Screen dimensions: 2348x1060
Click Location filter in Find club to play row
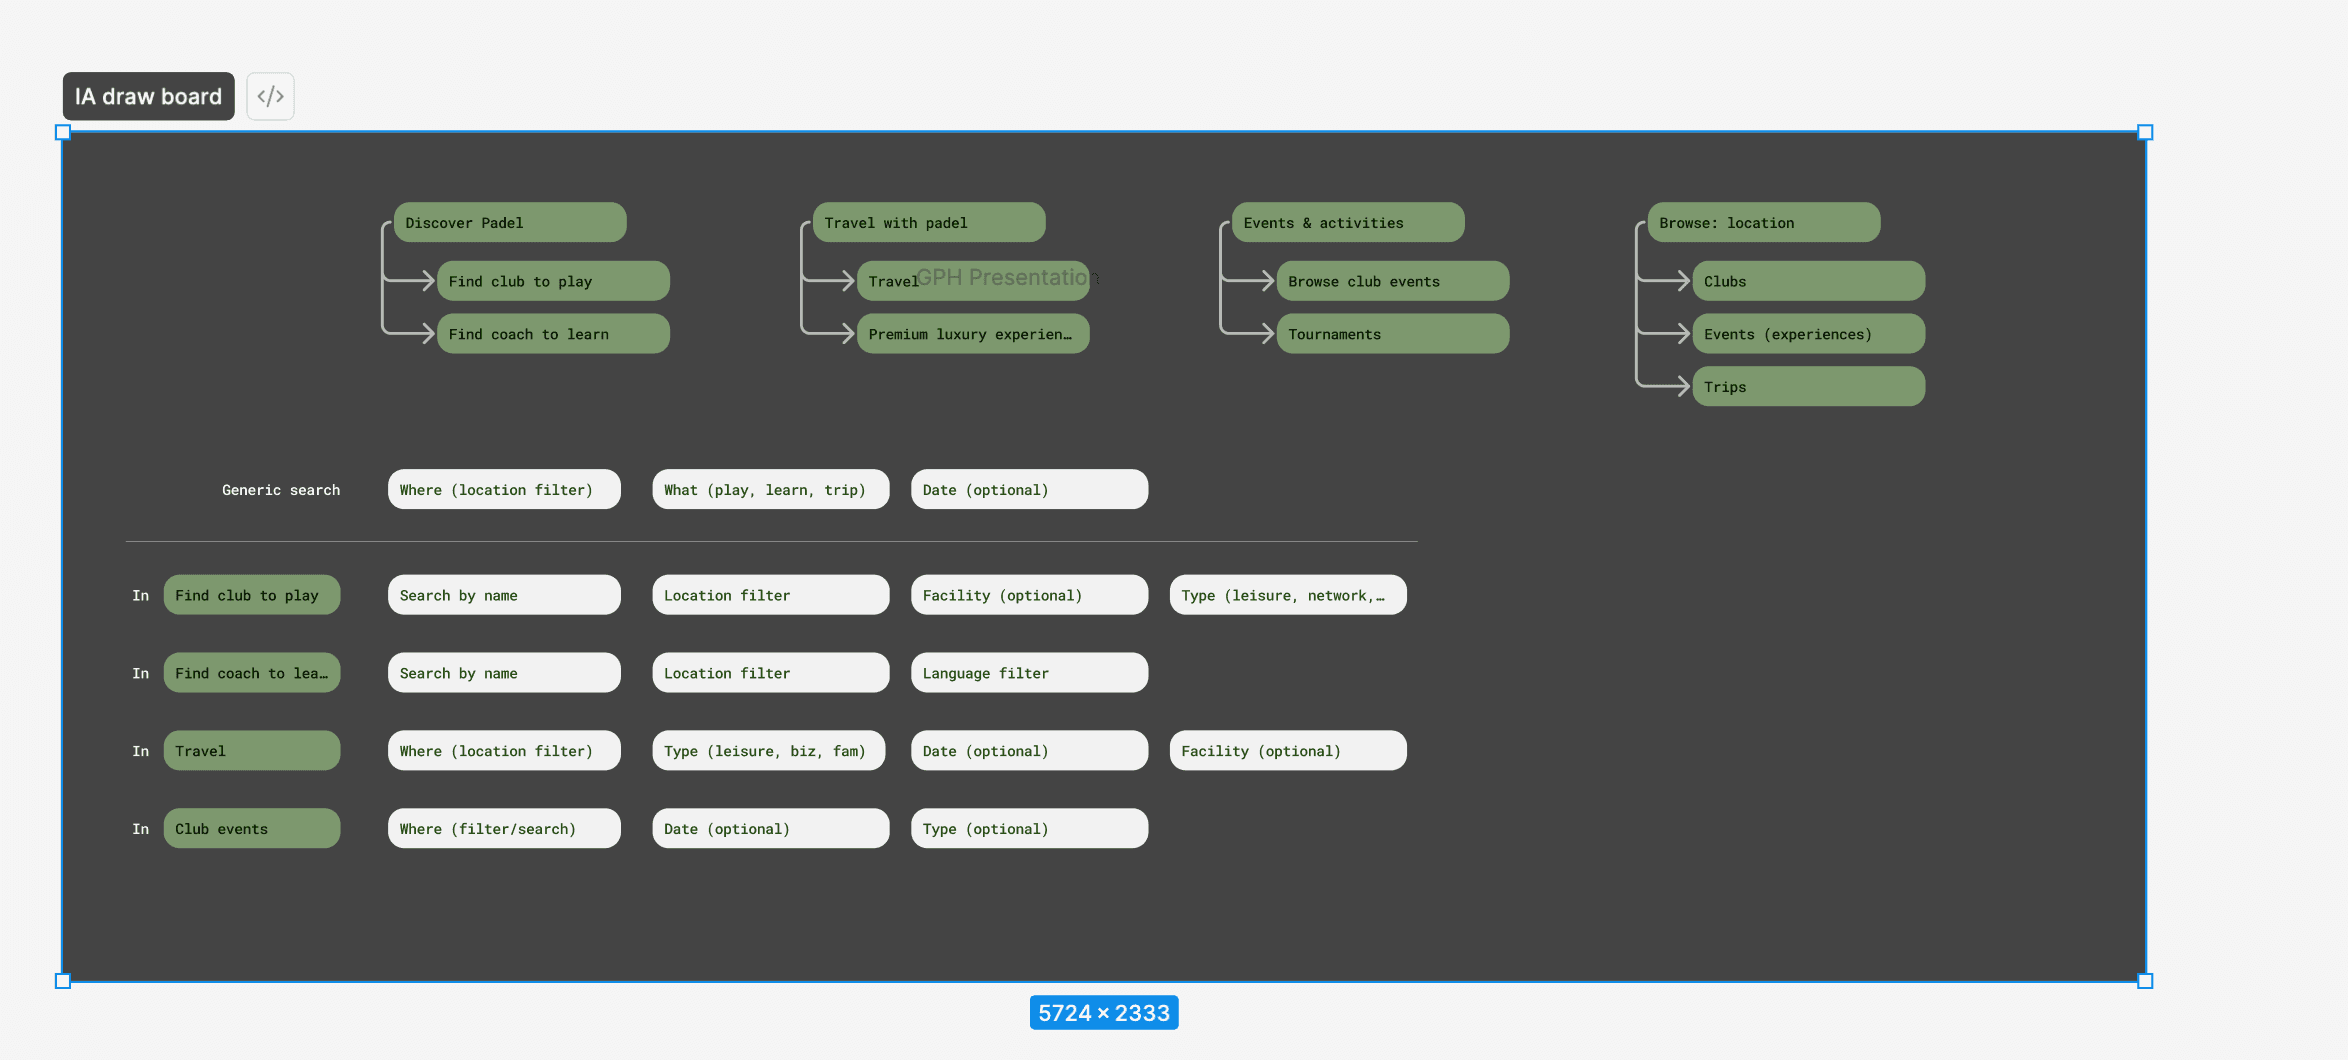771,595
